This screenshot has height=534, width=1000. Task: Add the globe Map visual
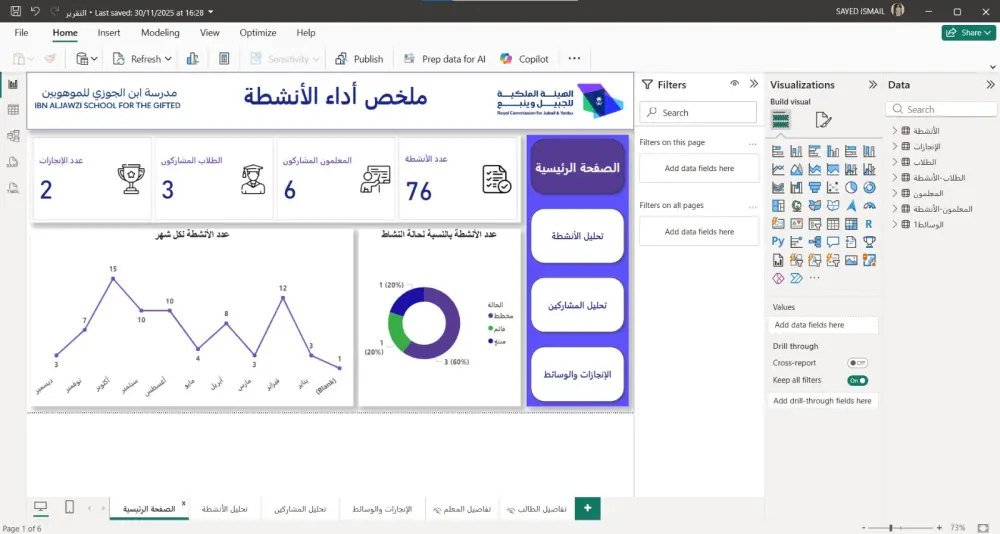(797, 205)
